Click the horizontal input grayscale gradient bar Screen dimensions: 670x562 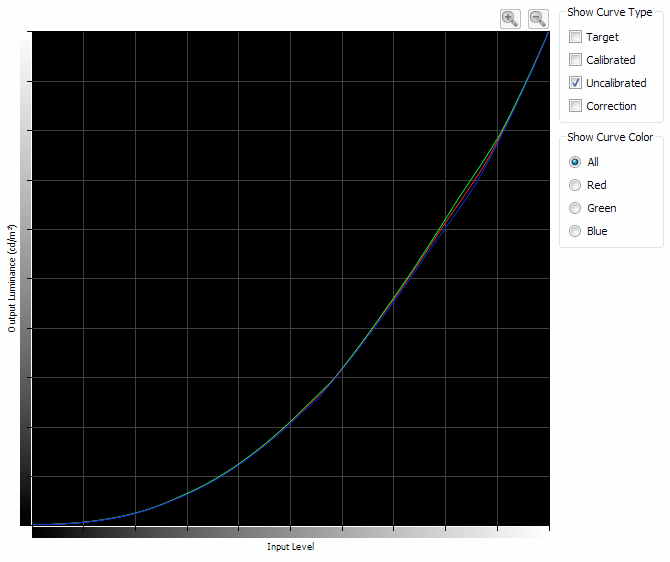pos(291,532)
